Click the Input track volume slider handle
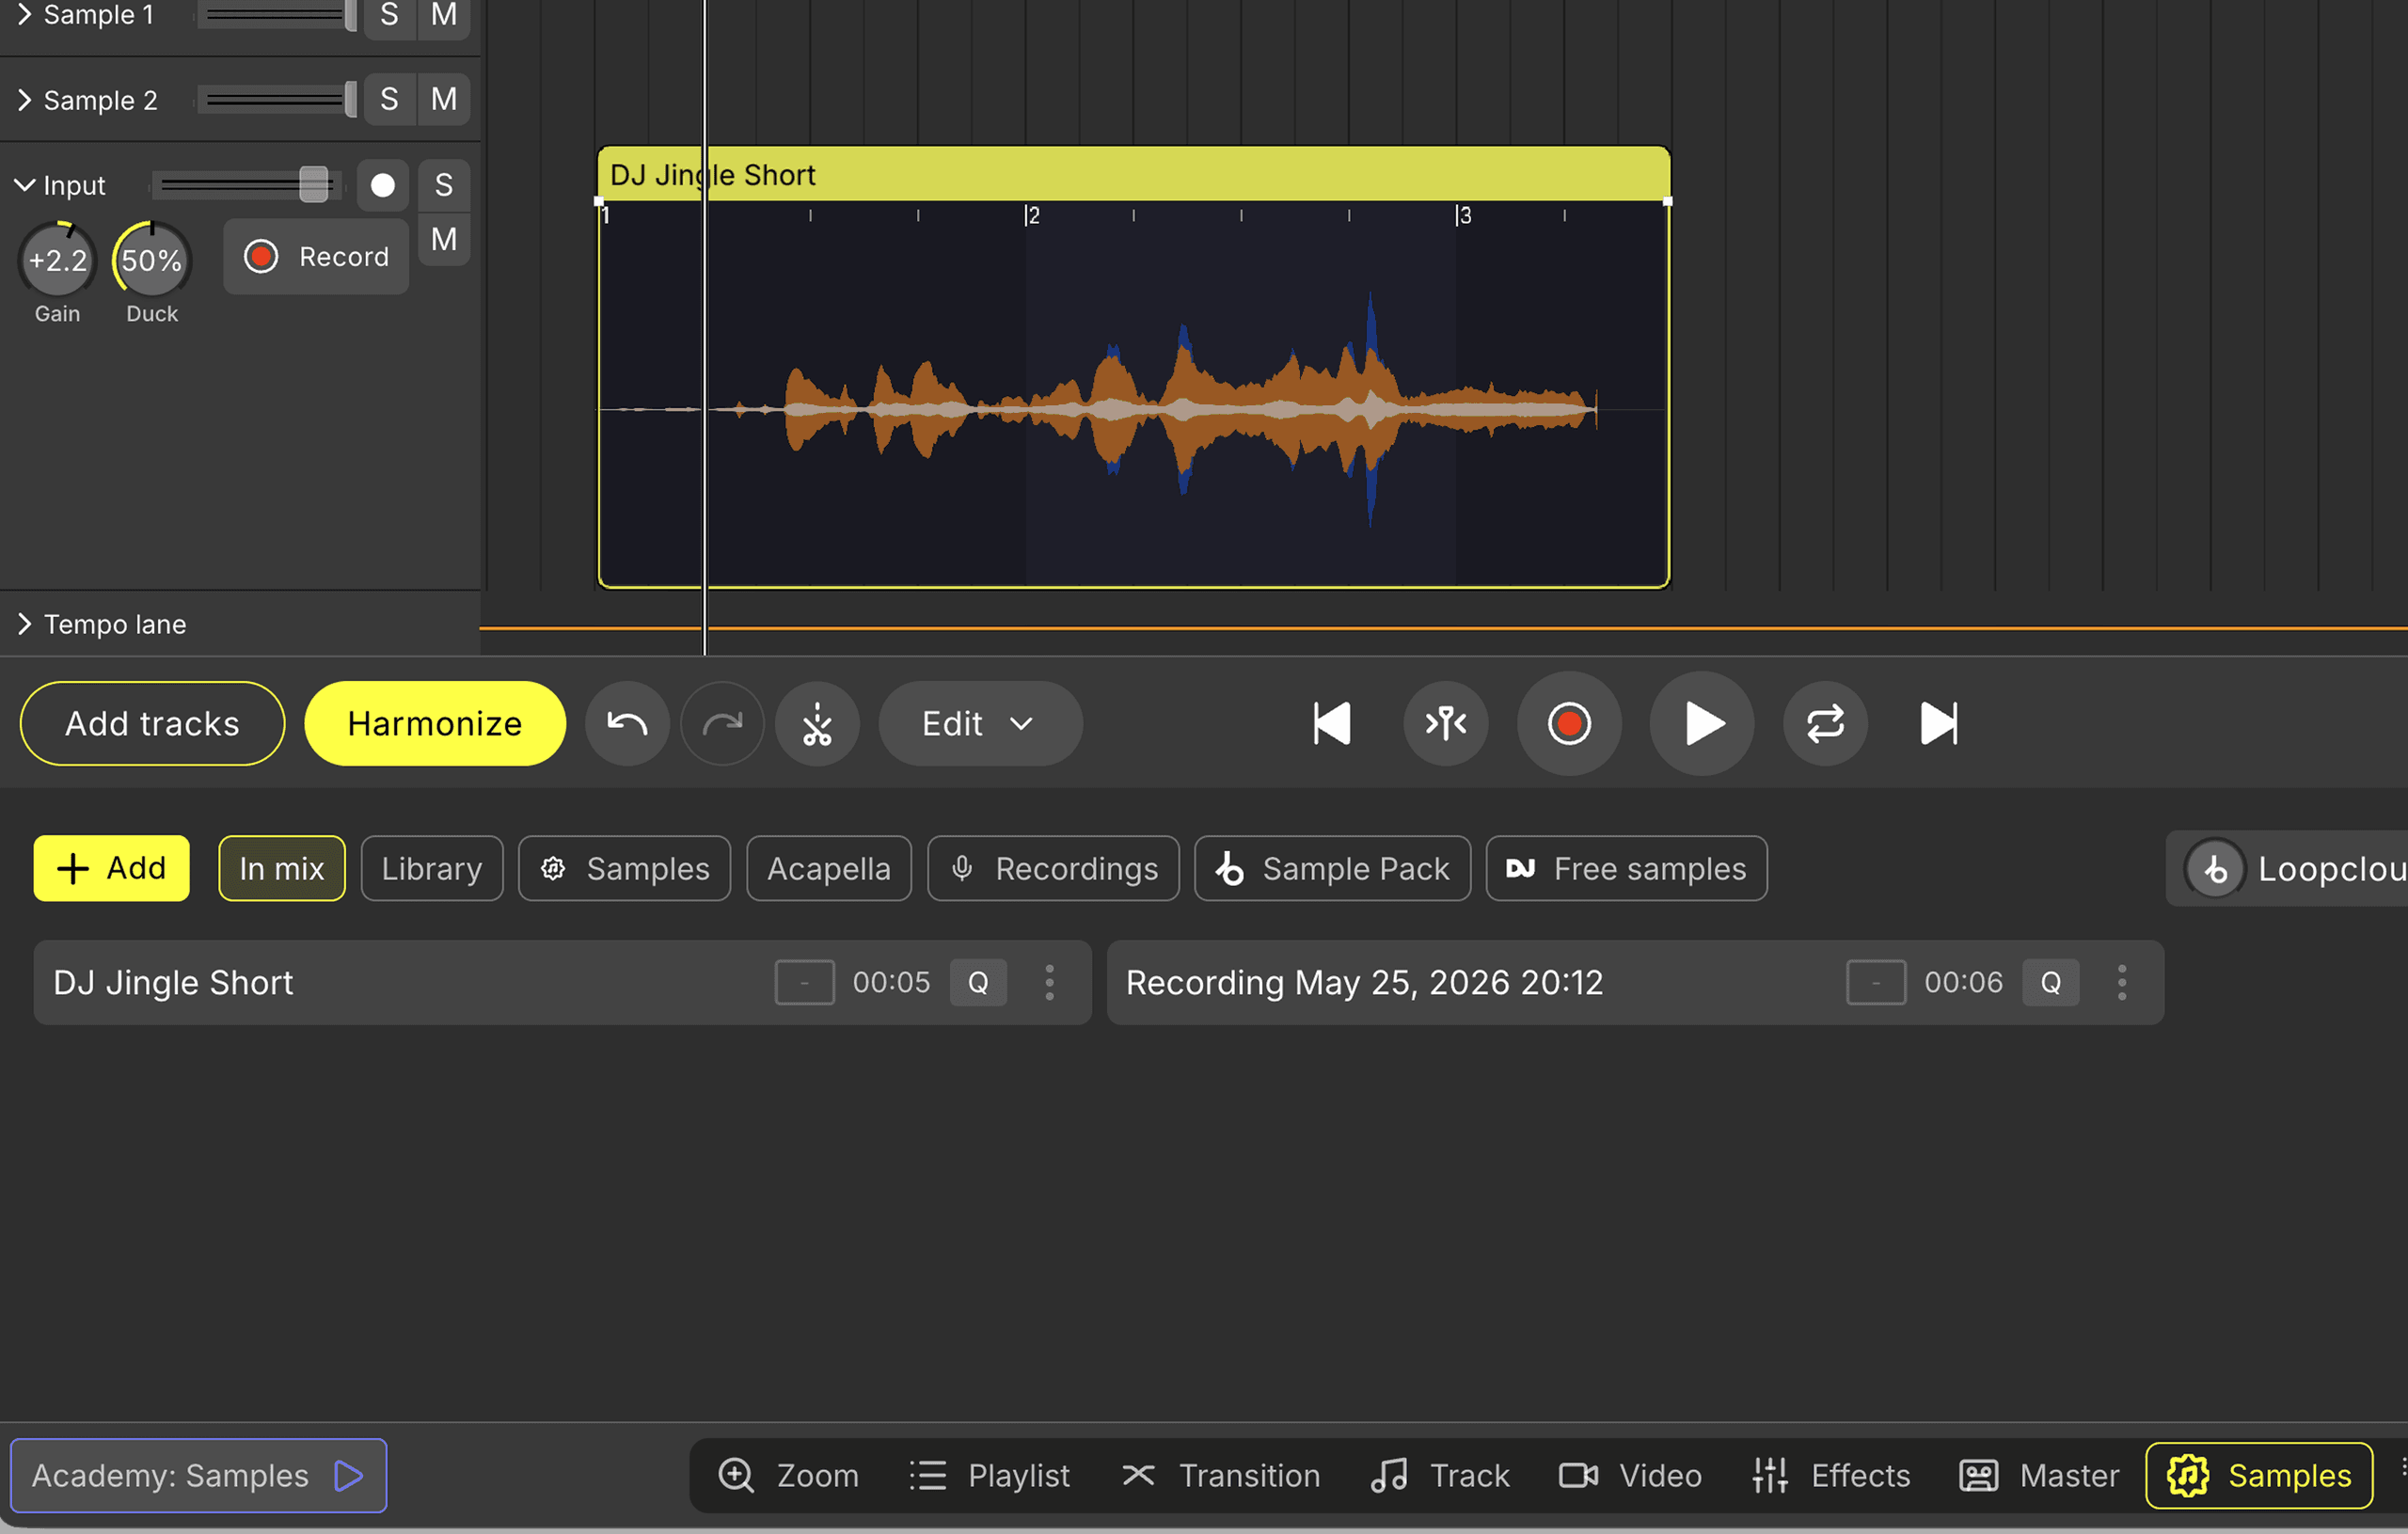Image resolution: width=2408 pixels, height=1534 pixels. tap(313, 185)
